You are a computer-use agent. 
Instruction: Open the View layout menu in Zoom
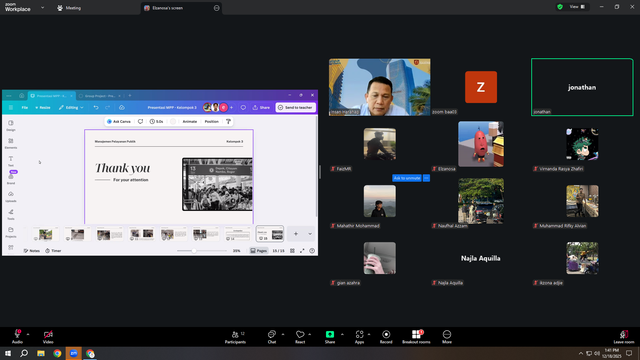[577, 7]
